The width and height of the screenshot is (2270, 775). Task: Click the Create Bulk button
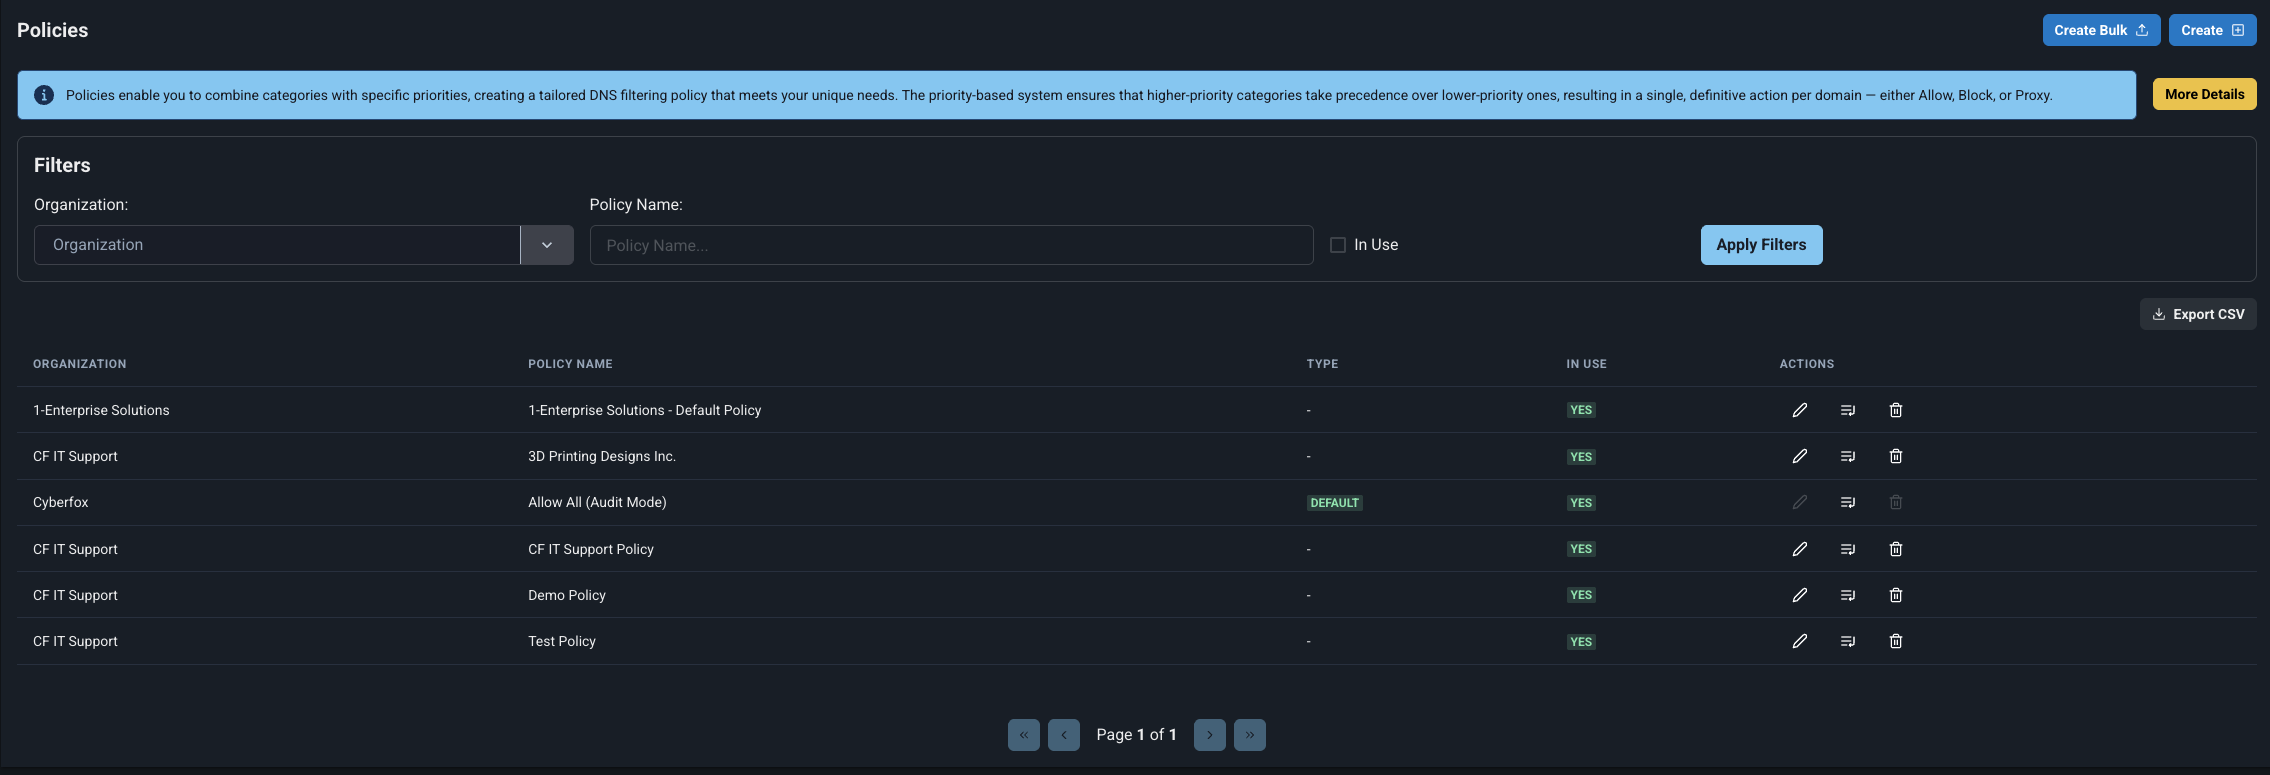[2101, 30]
